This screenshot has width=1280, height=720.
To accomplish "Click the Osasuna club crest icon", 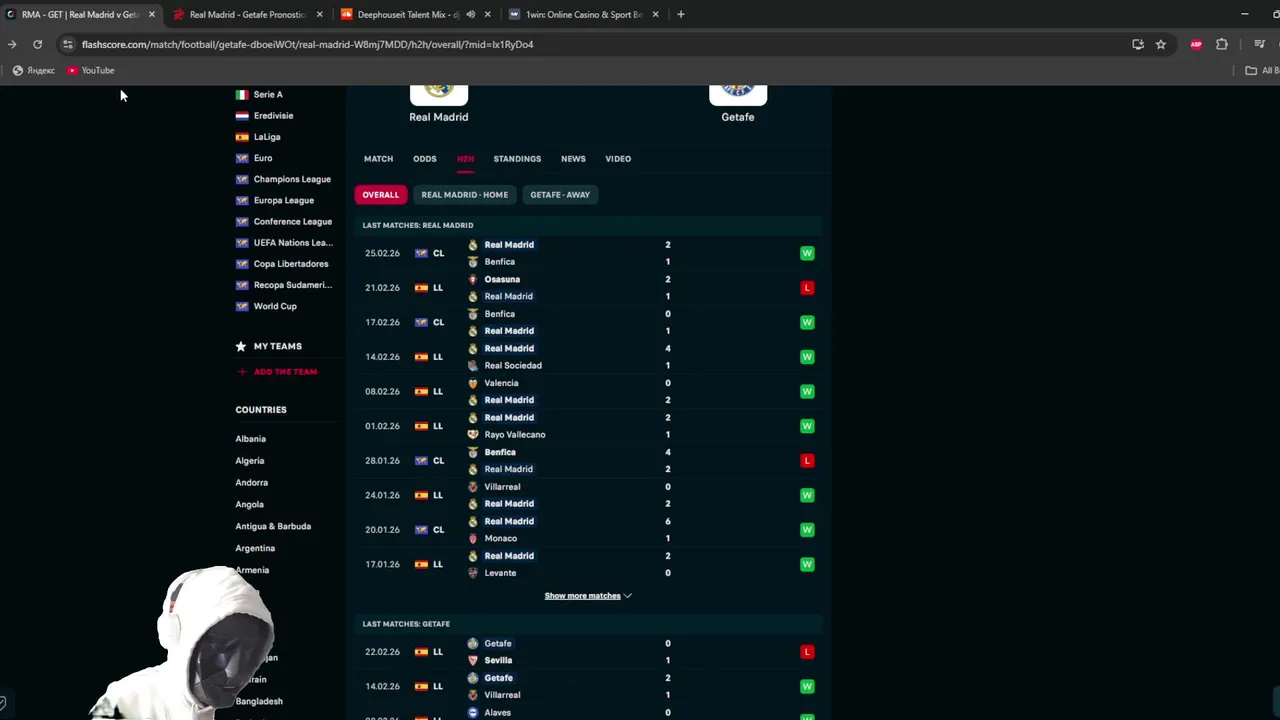I will coord(473,280).
